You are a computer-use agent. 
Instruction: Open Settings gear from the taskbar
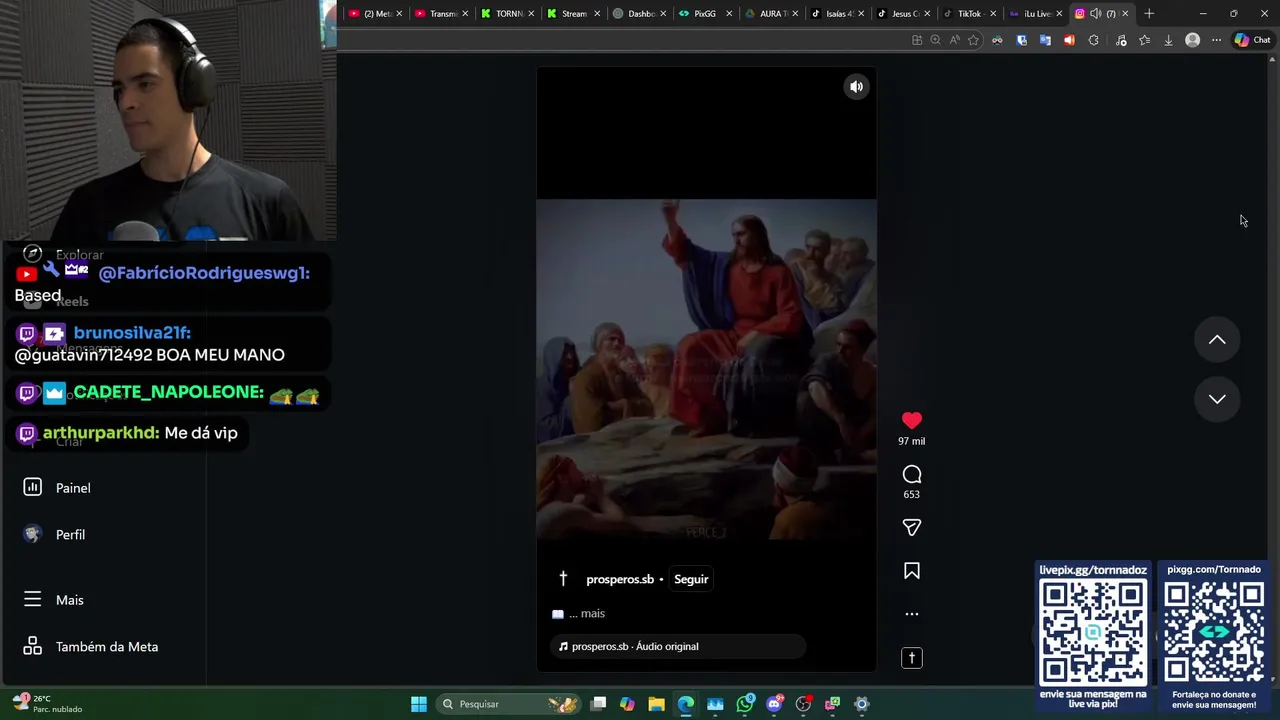tap(861, 704)
